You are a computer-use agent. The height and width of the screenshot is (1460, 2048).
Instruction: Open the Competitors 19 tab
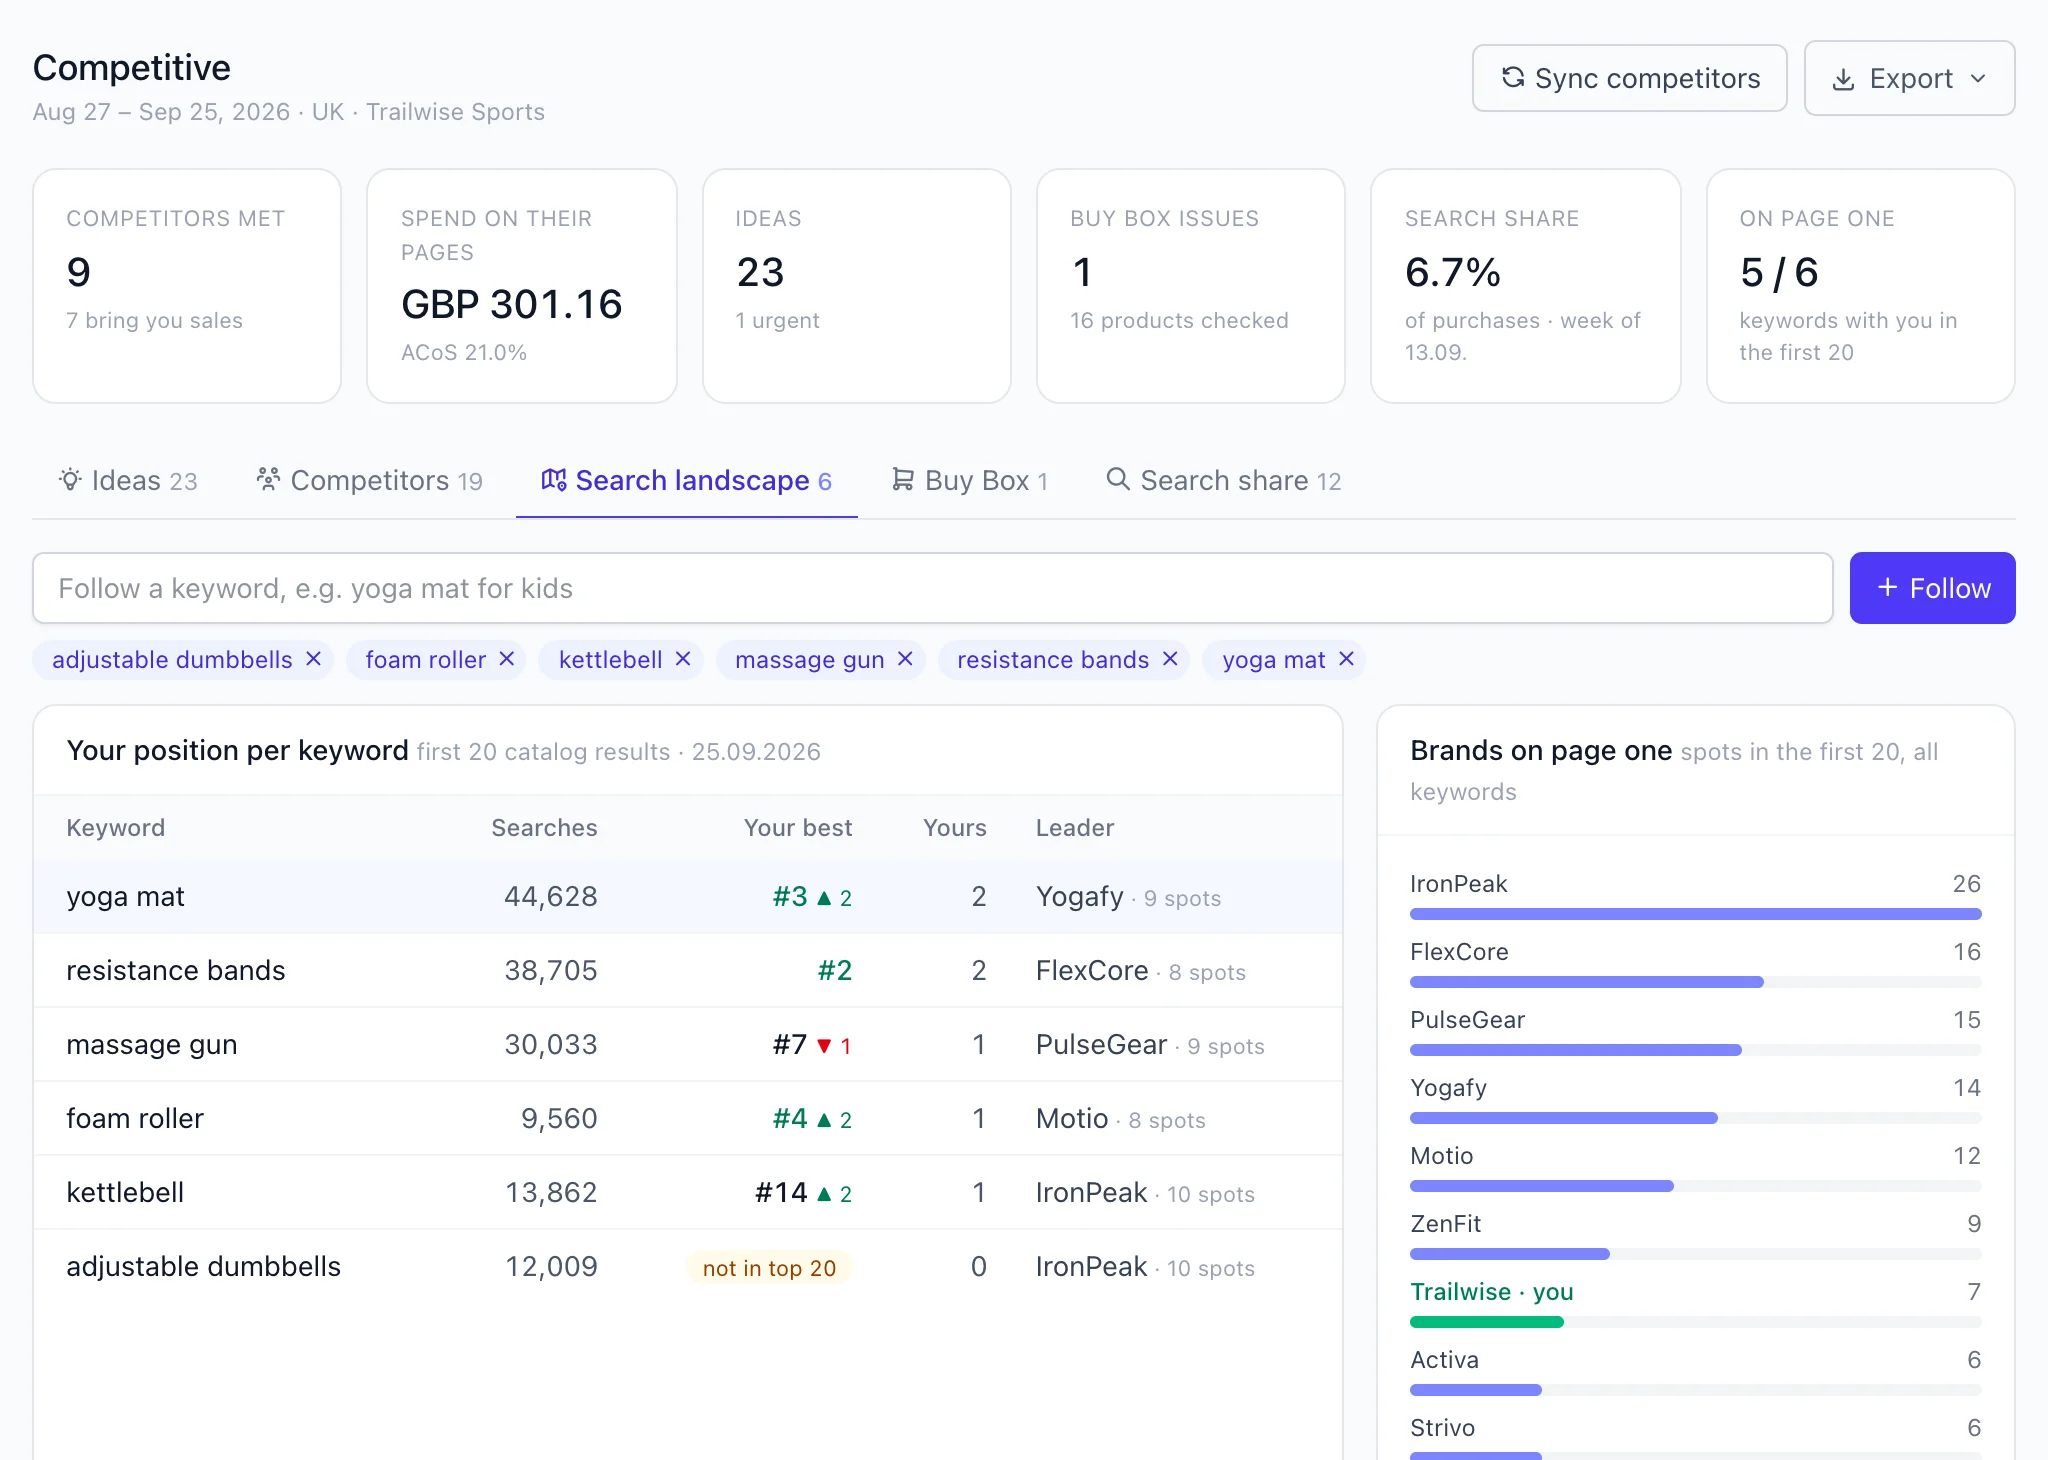(370, 481)
